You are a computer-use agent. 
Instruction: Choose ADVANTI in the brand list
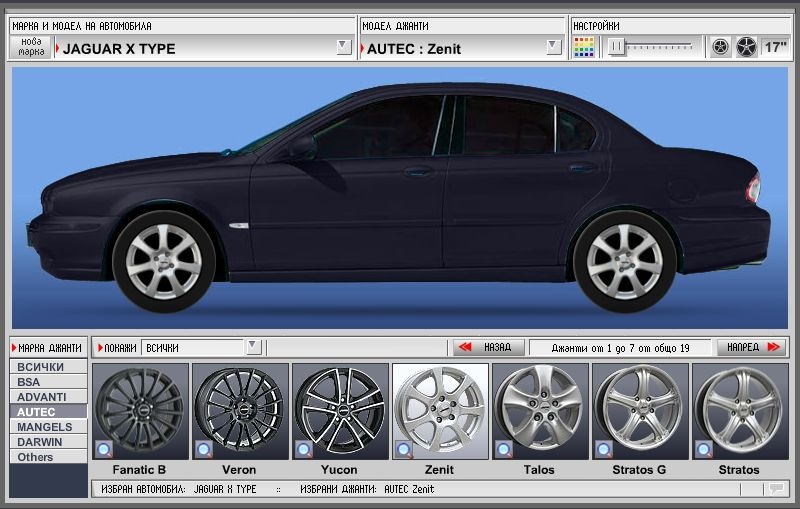pyautogui.click(x=42, y=396)
